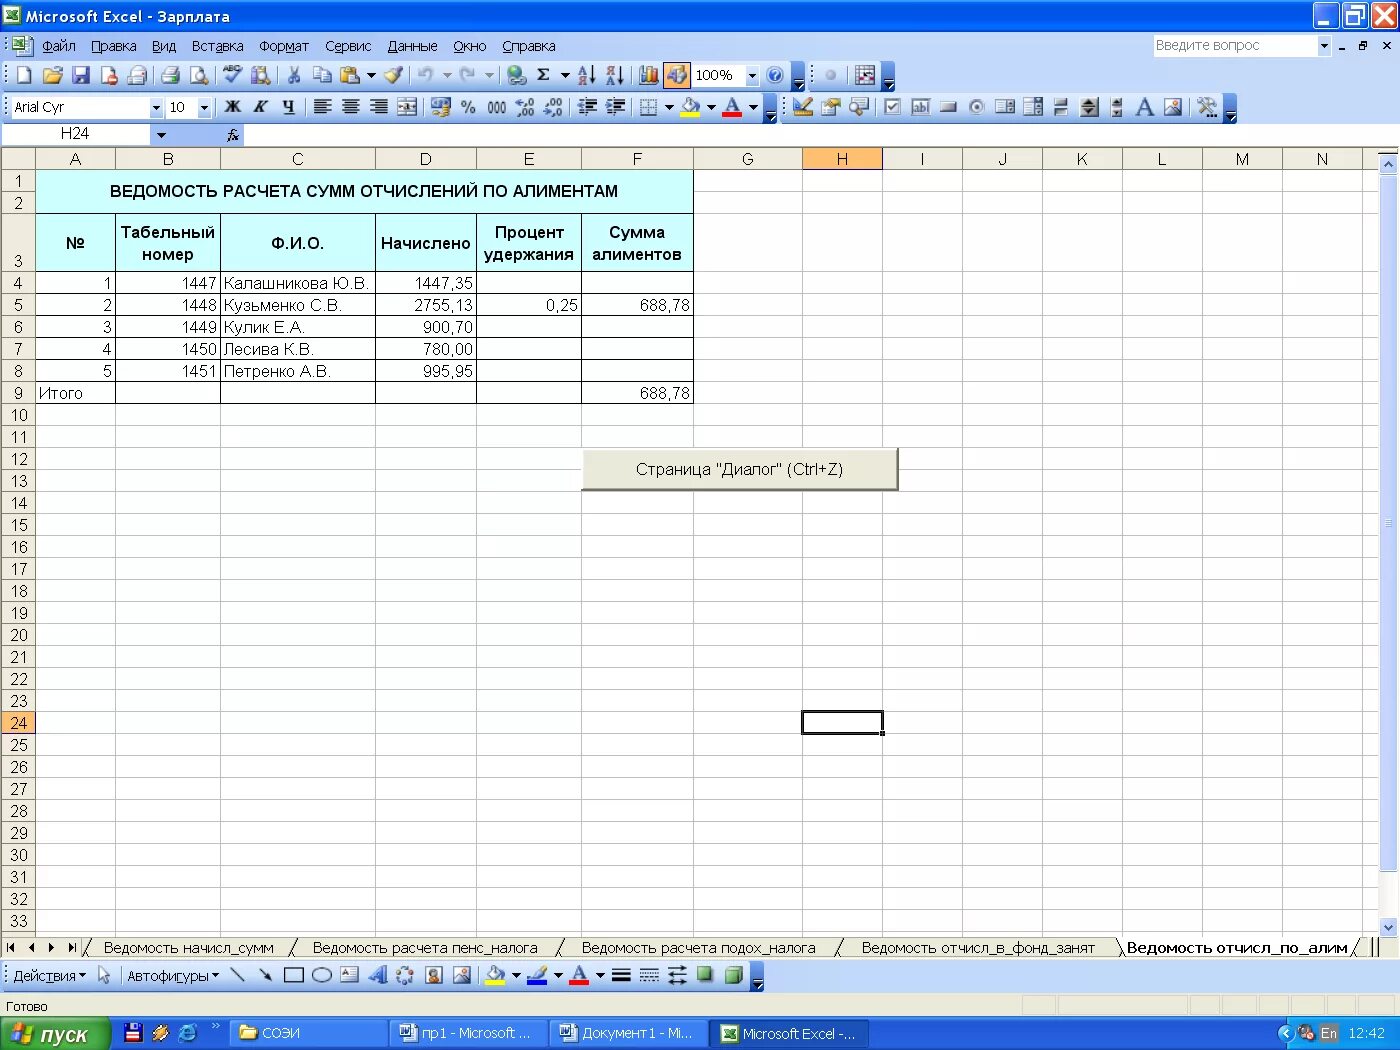Select the Oval drawing tool

(322, 975)
